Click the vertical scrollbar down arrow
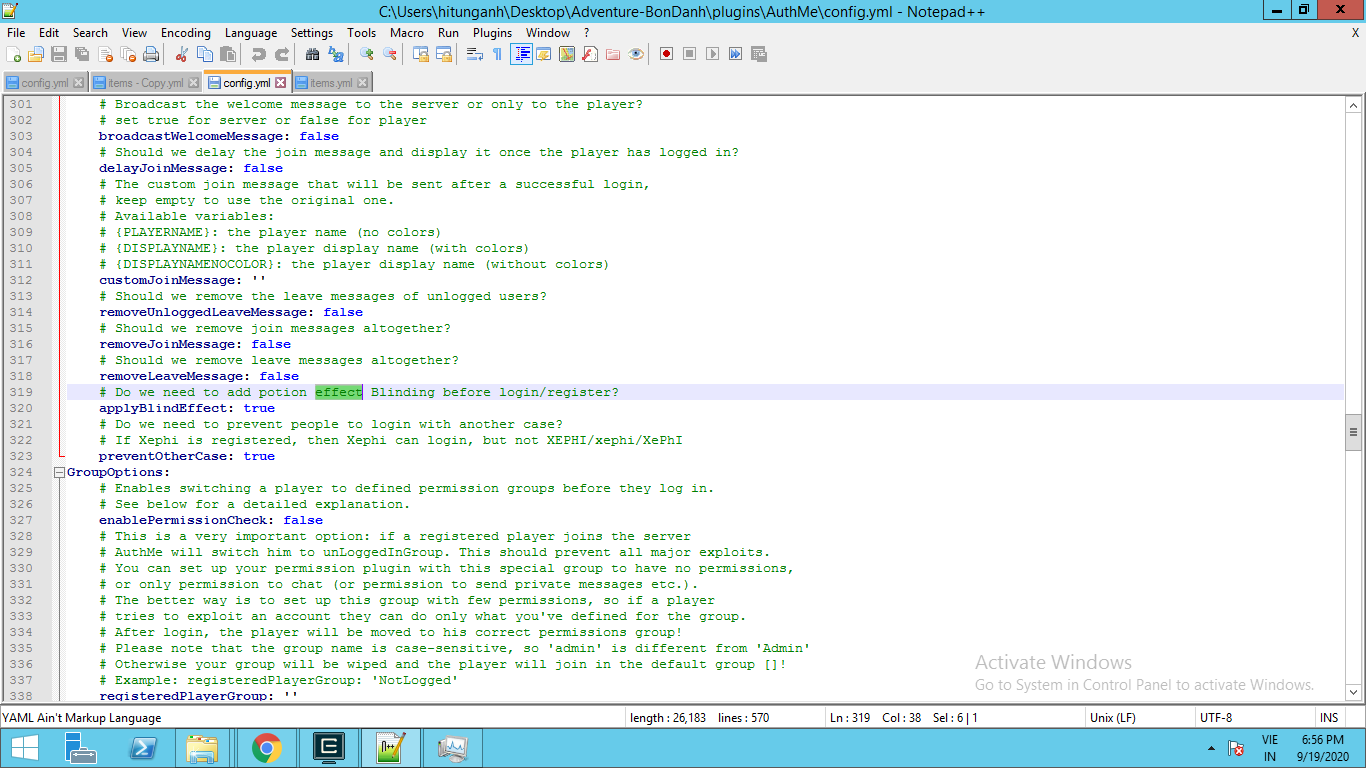 pyautogui.click(x=1354, y=692)
